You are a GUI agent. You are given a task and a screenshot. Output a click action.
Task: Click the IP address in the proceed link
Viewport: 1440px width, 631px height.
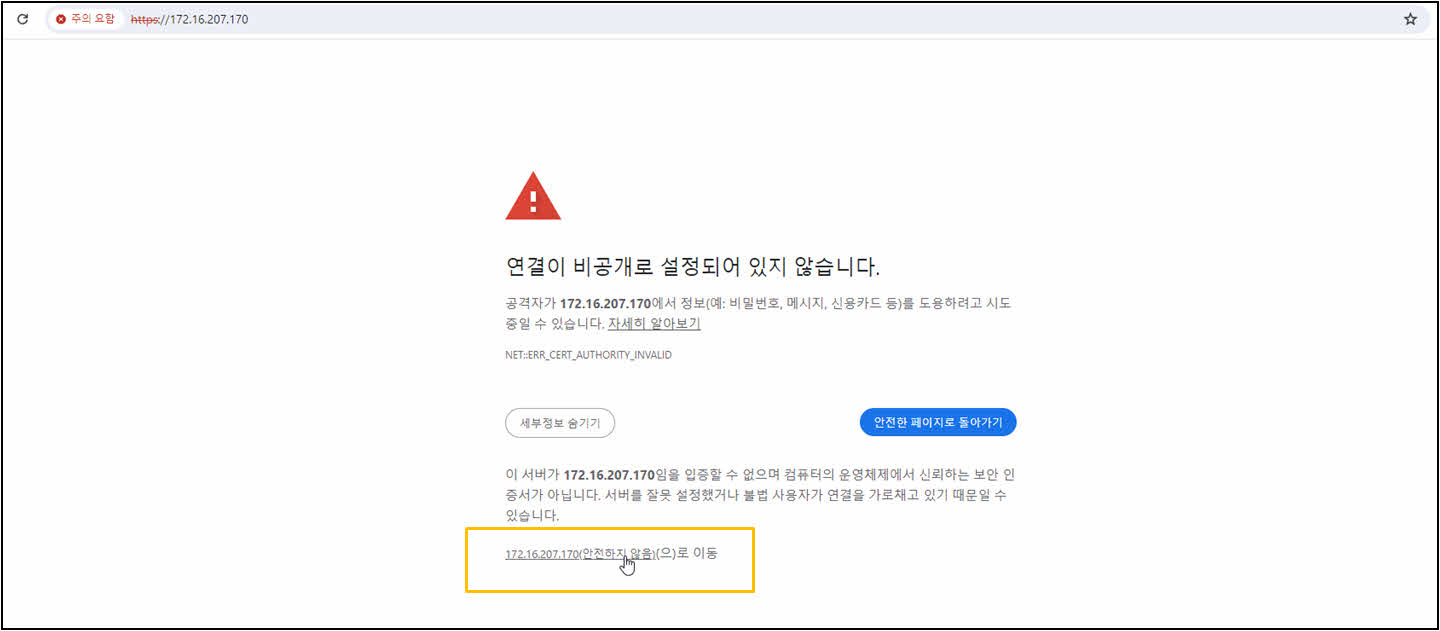(x=542, y=554)
